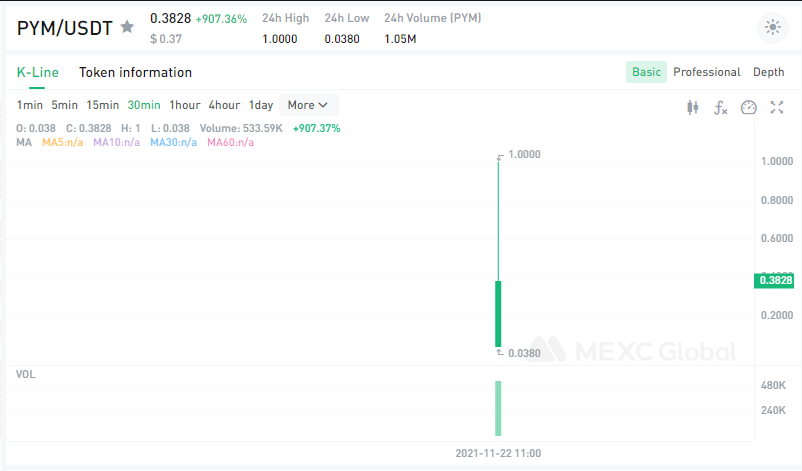The height and width of the screenshot is (471, 802).
Task: Click the Volume: 533.59K readout
Action: (241, 128)
